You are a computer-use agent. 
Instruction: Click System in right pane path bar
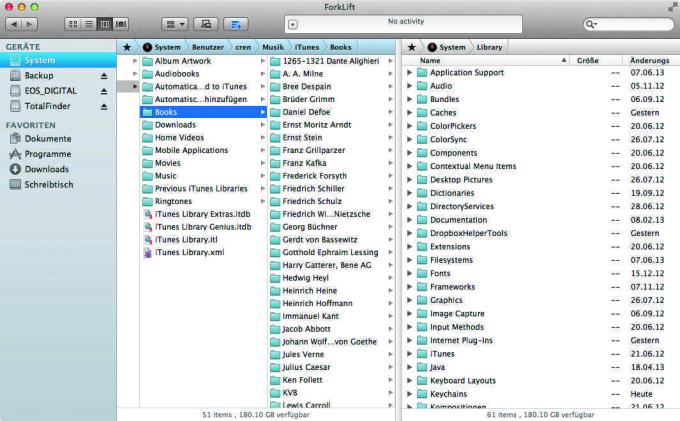pos(446,47)
